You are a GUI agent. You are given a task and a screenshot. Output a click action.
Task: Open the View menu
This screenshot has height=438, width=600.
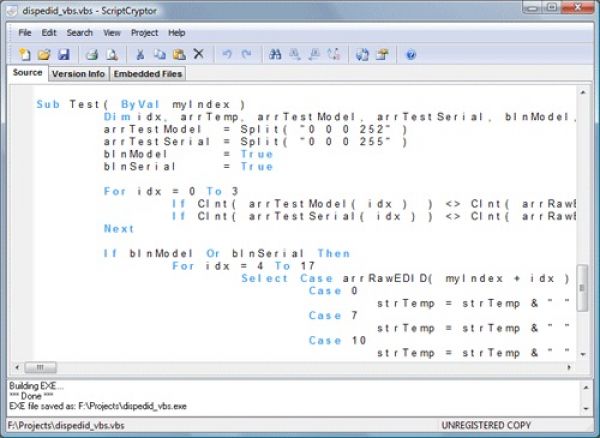112,33
